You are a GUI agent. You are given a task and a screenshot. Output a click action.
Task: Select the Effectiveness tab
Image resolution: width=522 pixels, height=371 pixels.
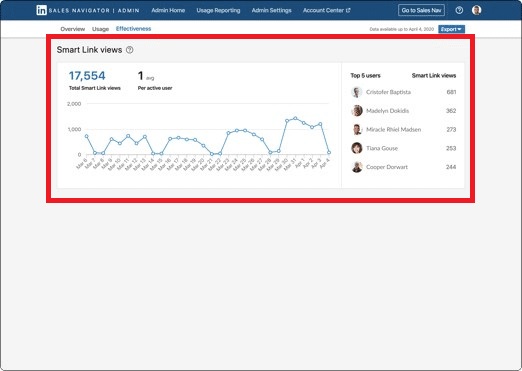tap(133, 29)
